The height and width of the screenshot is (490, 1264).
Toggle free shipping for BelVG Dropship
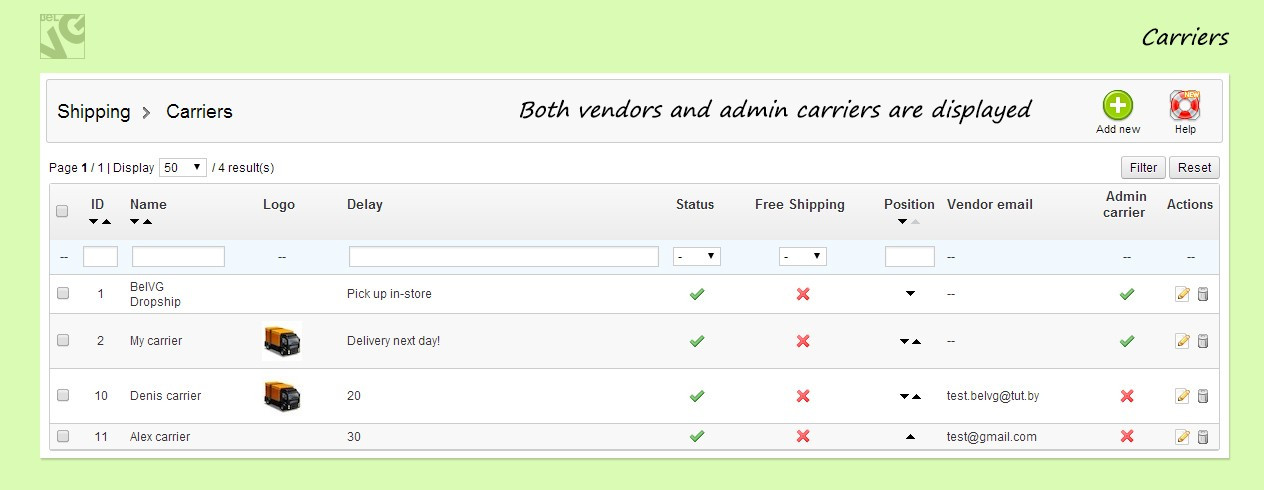click(802, 294)
